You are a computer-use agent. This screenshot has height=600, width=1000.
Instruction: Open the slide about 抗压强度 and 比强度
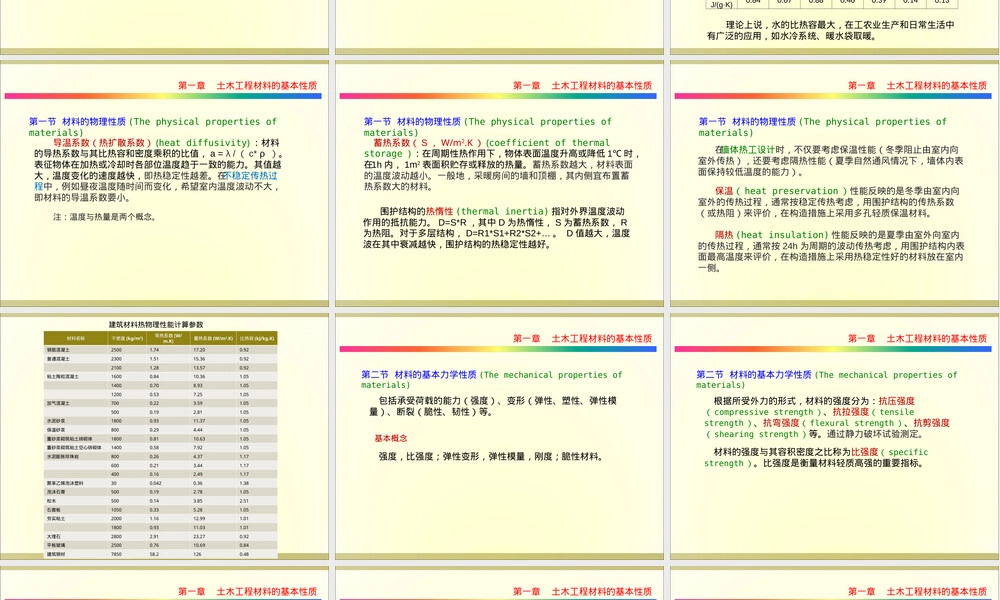point(835,437)
